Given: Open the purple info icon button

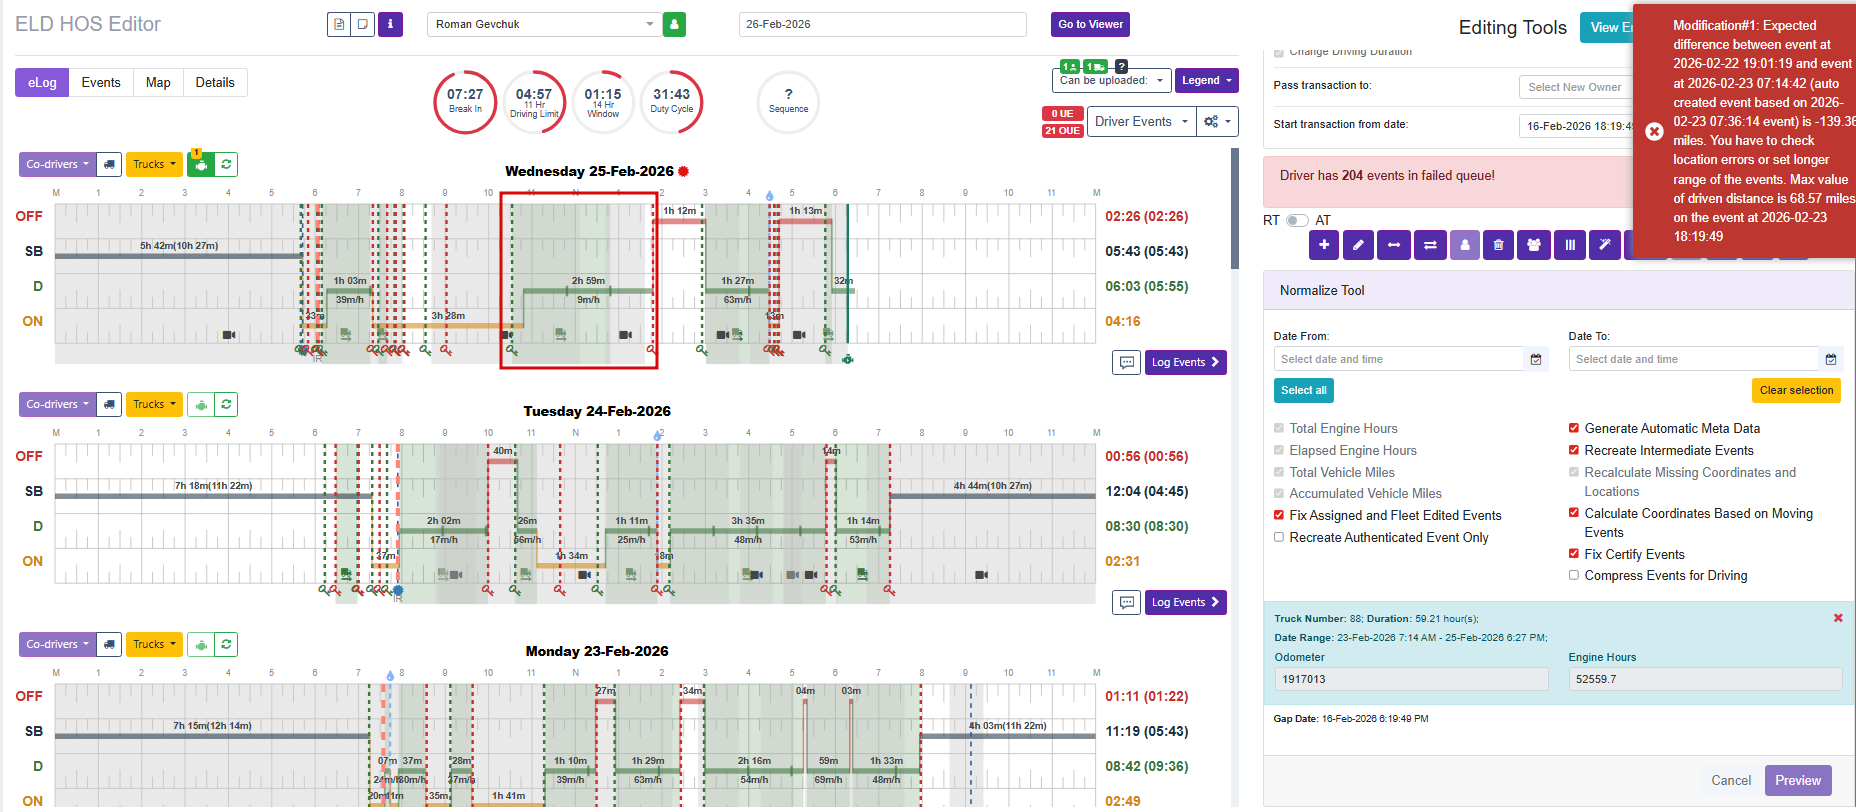Looking at the screenshot, I should click(x=390, y=24).
